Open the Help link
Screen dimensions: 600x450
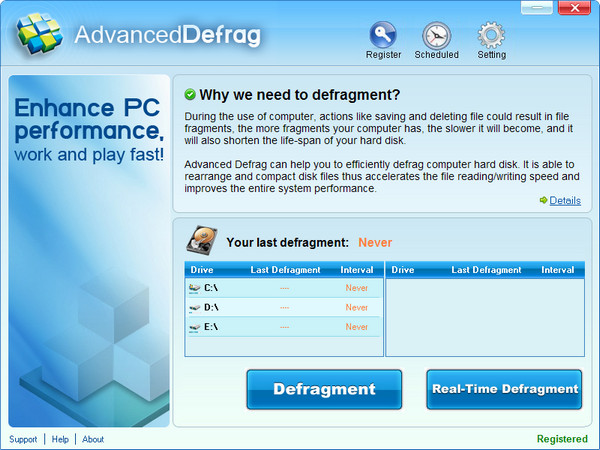tap(60, 439)
